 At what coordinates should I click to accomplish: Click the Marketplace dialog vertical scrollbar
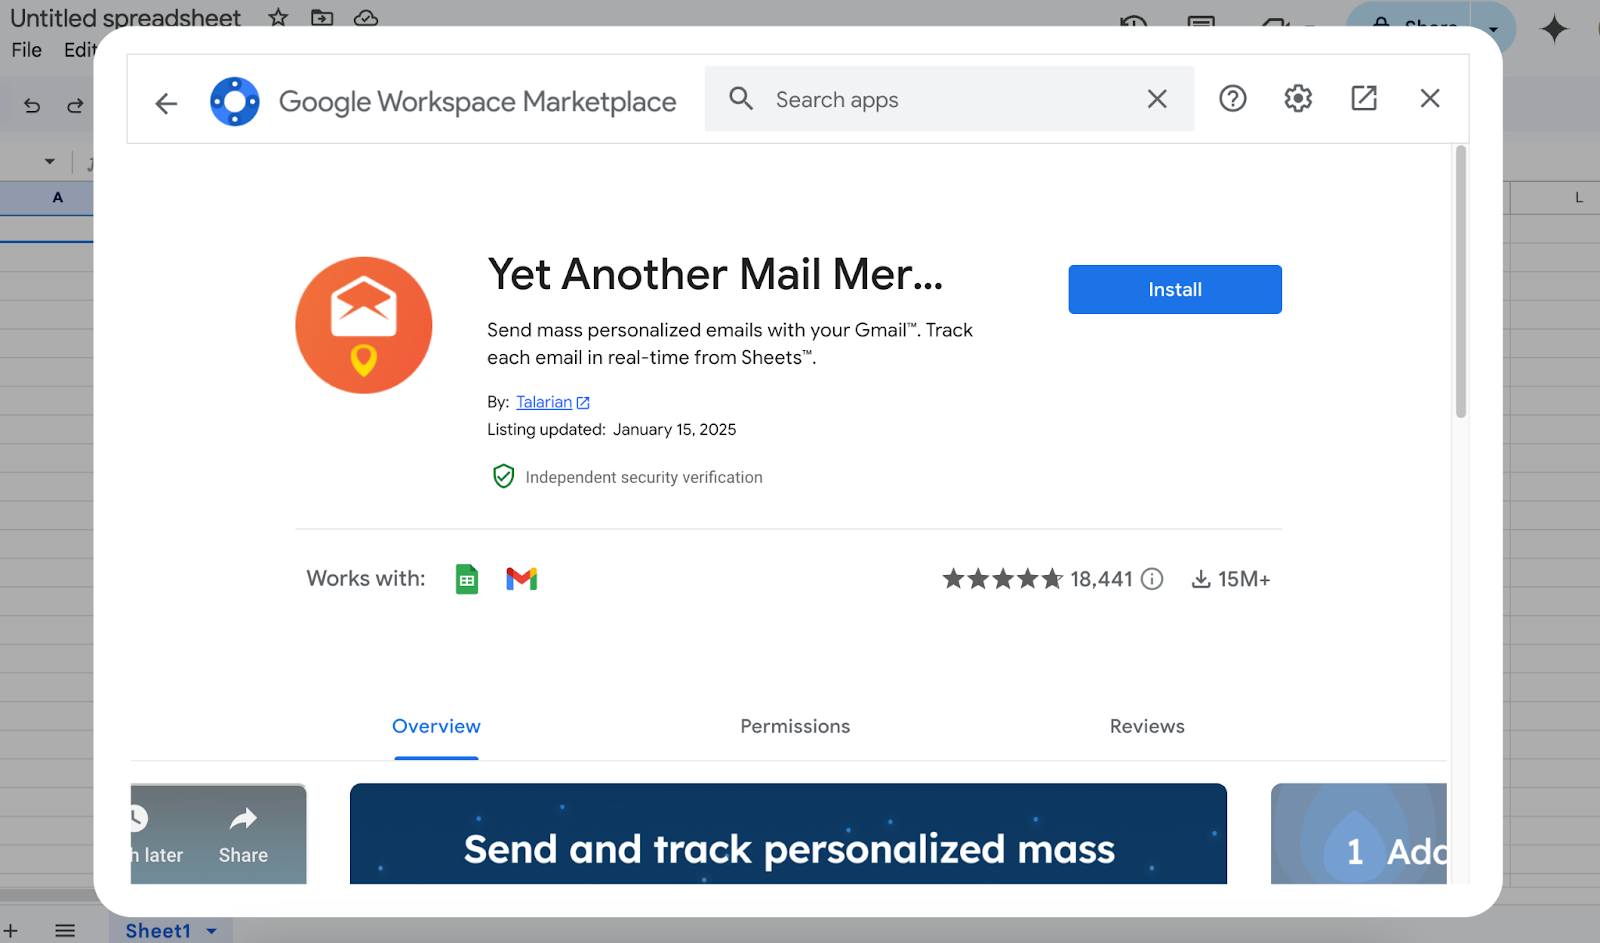1461,282
